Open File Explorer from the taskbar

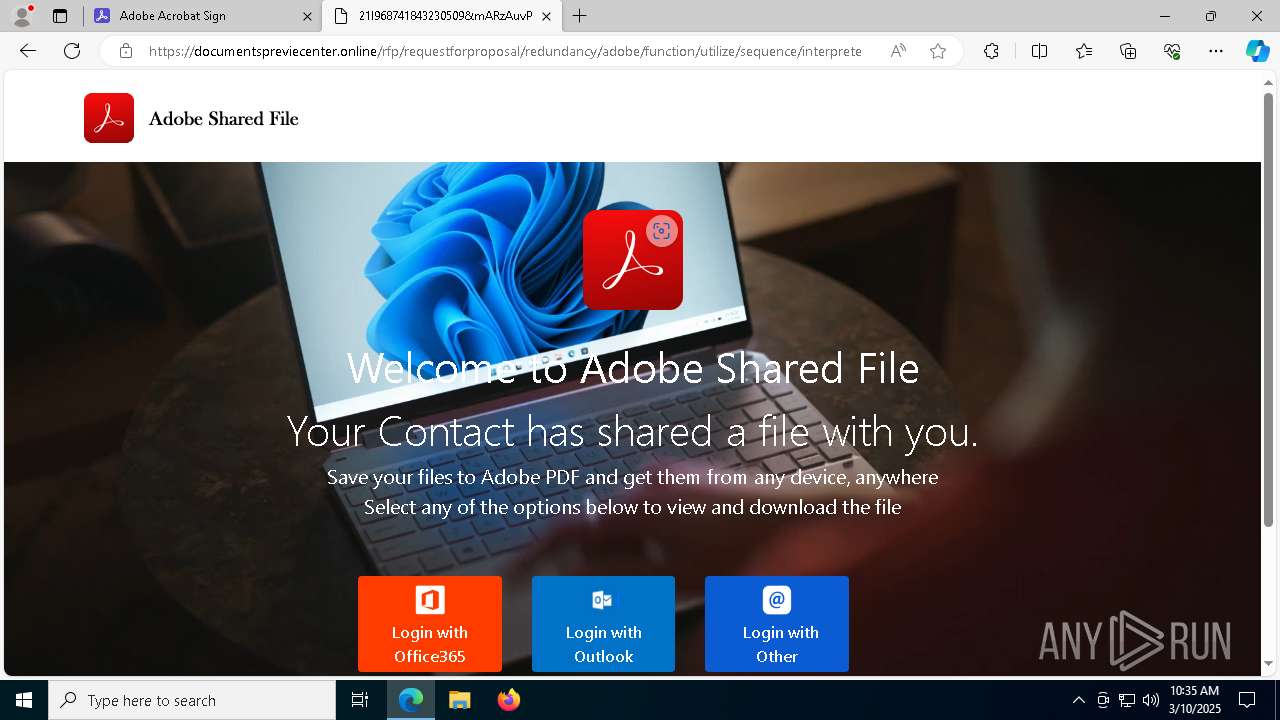coord(459,700)
